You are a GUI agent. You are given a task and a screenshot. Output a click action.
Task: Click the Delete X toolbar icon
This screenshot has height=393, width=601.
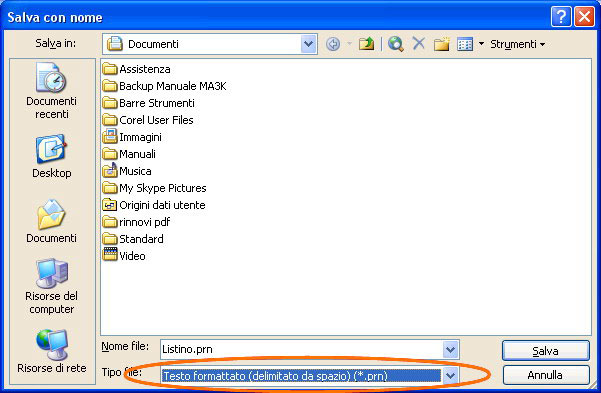[x=419, y=44]
